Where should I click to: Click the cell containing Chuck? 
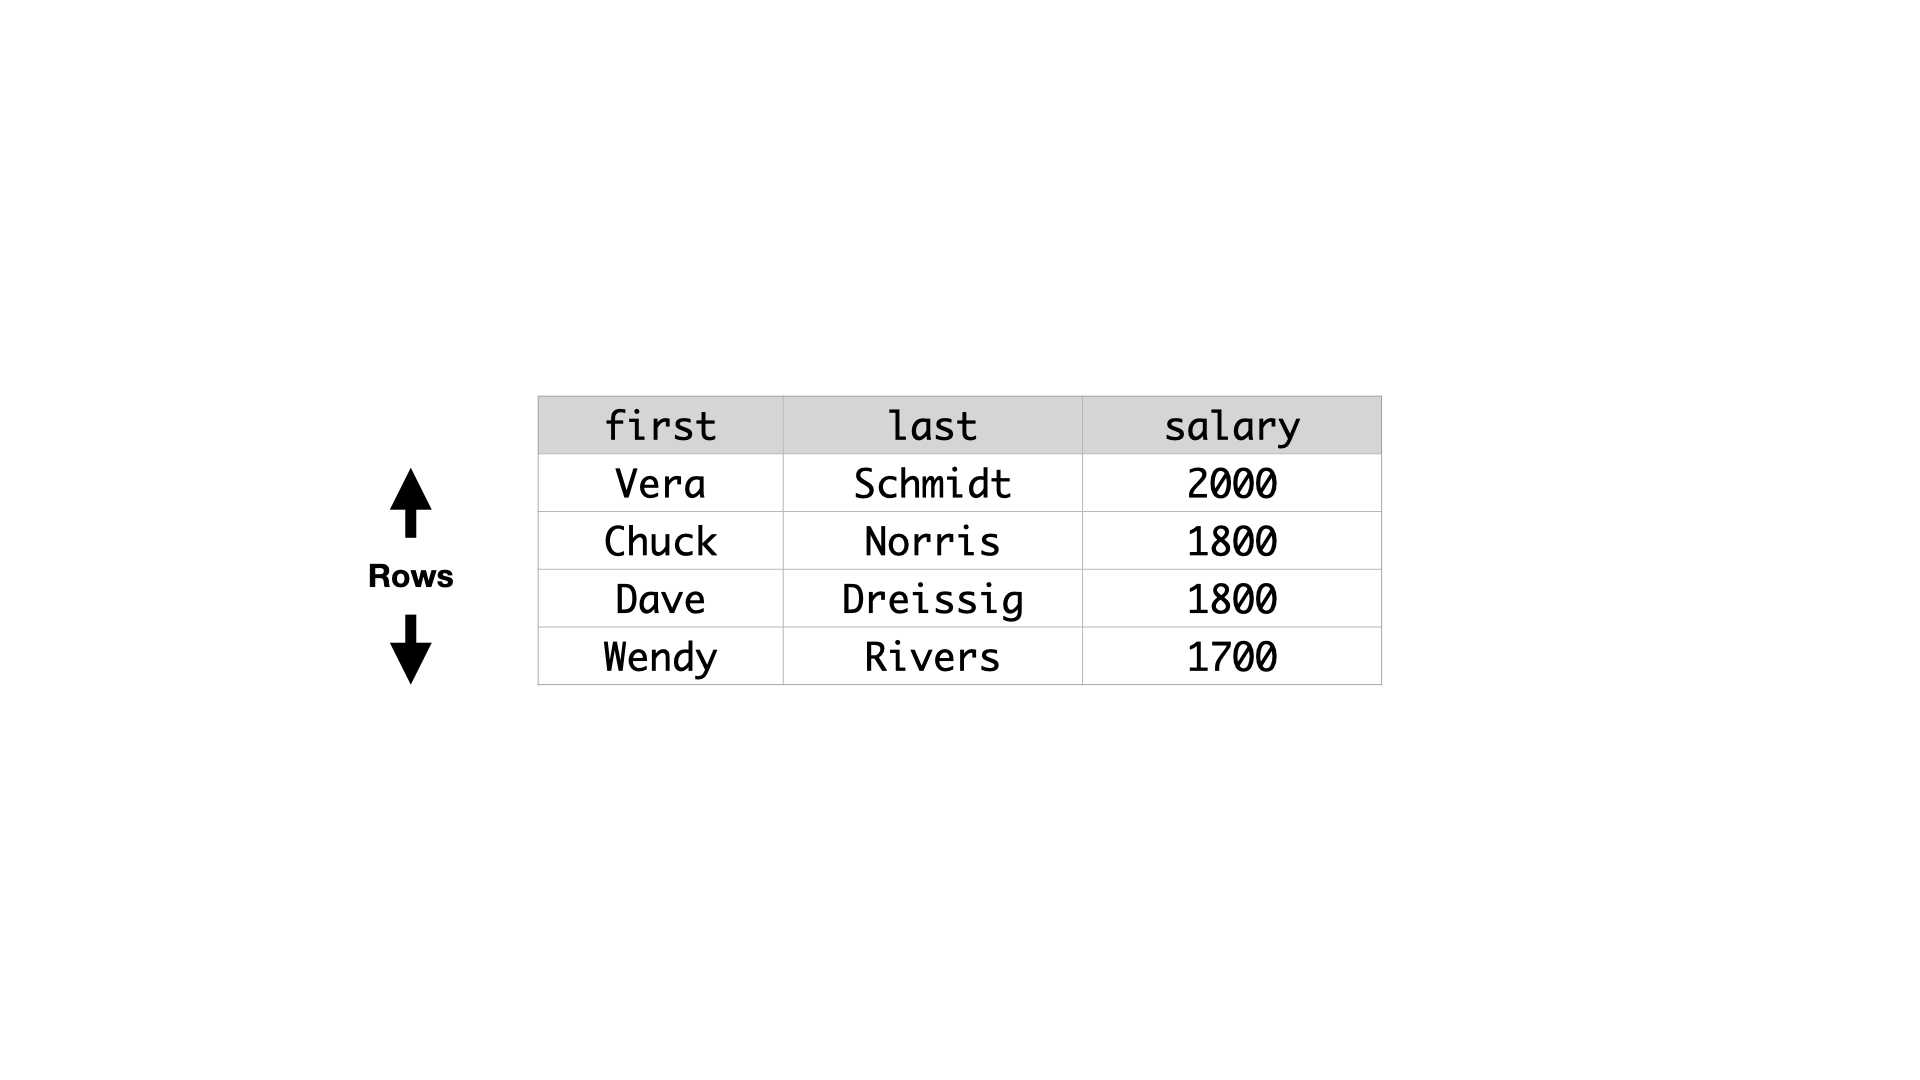tap(660, 541)
